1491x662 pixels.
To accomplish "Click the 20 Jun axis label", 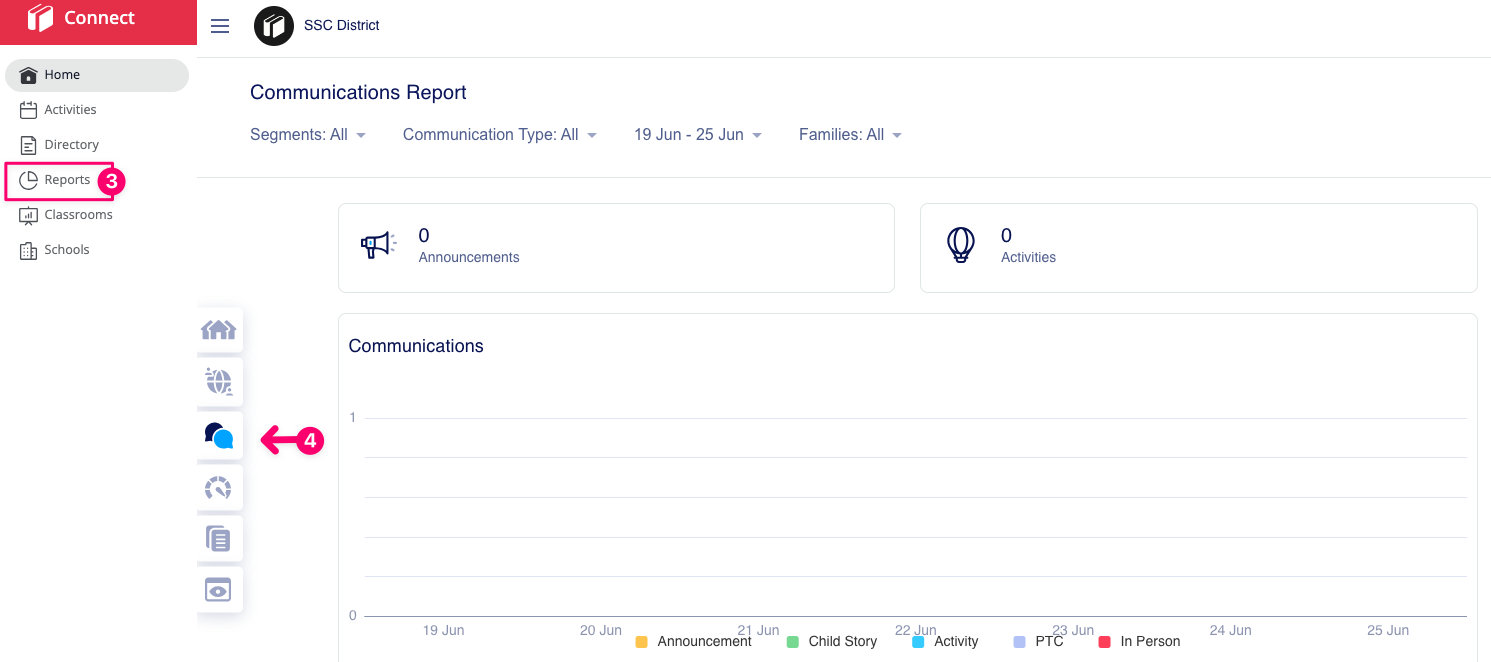I will point(601,630).
